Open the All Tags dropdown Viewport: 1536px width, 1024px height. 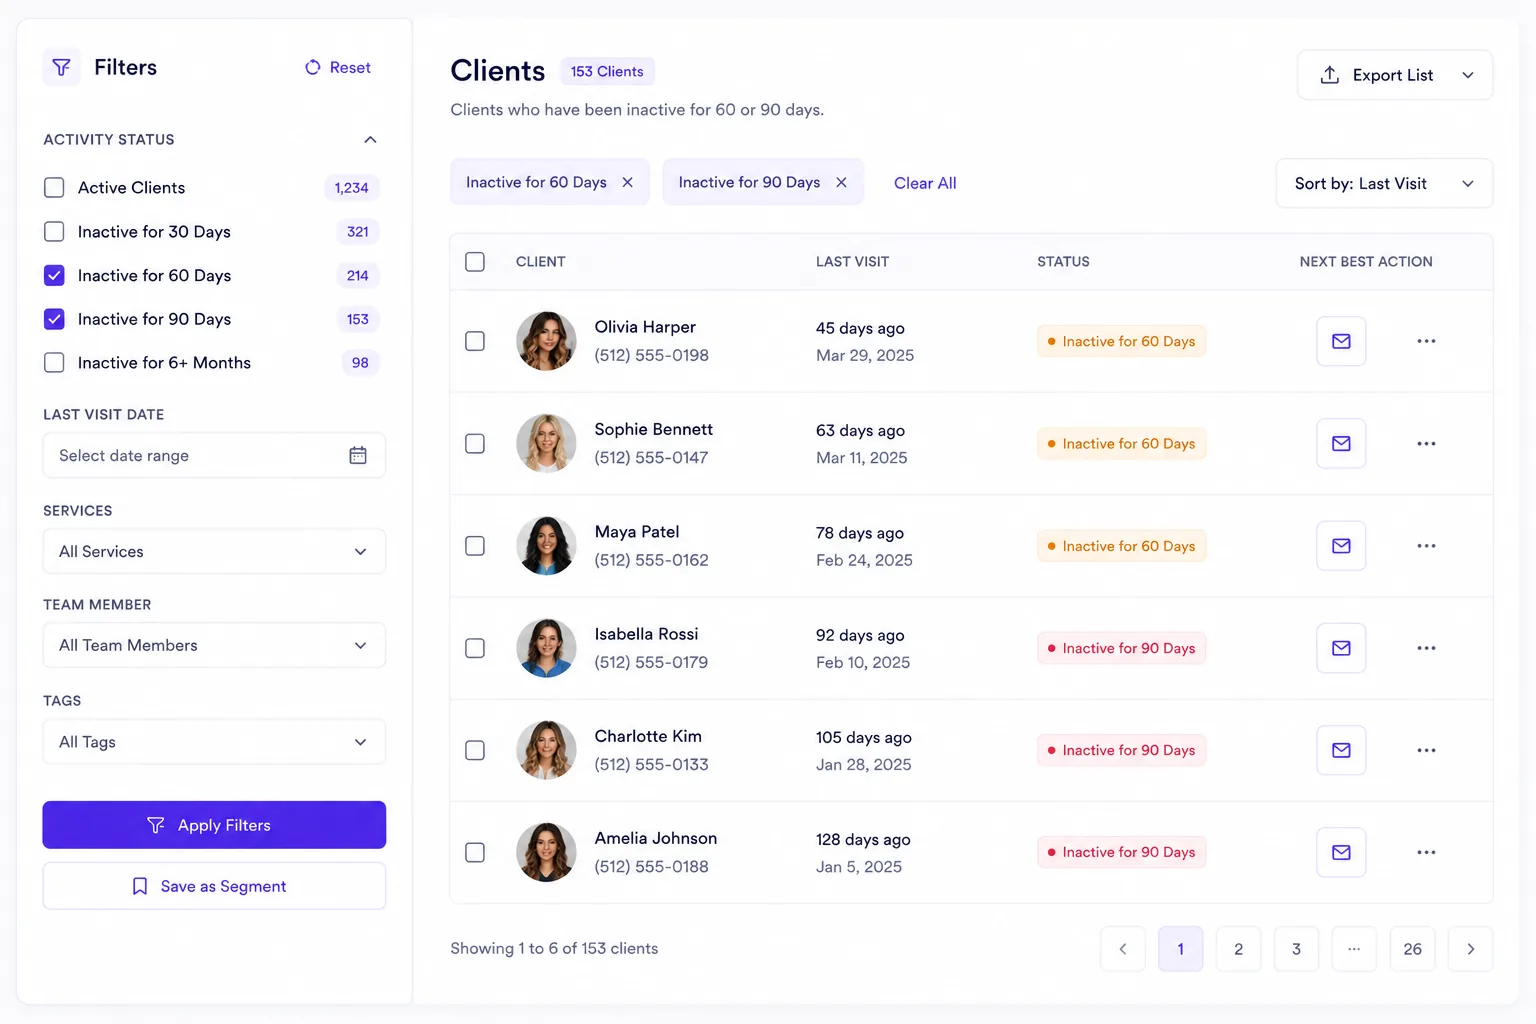tap(214, 742)
